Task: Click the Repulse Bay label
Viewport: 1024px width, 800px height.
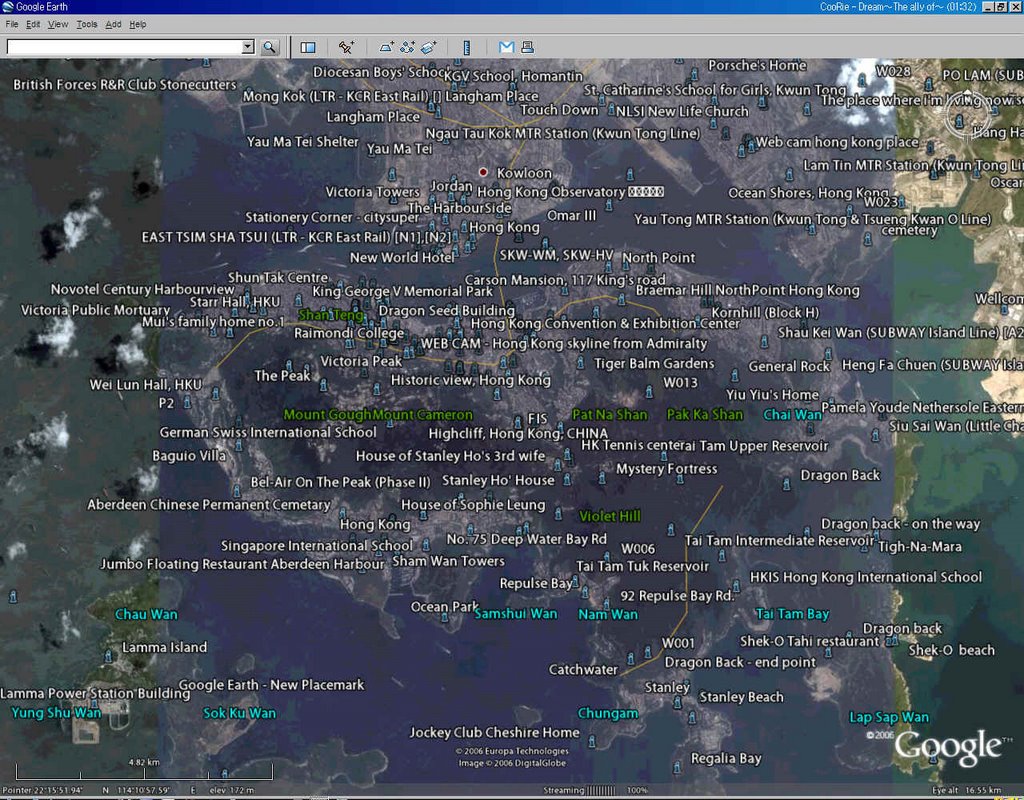Action: point(536,583)
